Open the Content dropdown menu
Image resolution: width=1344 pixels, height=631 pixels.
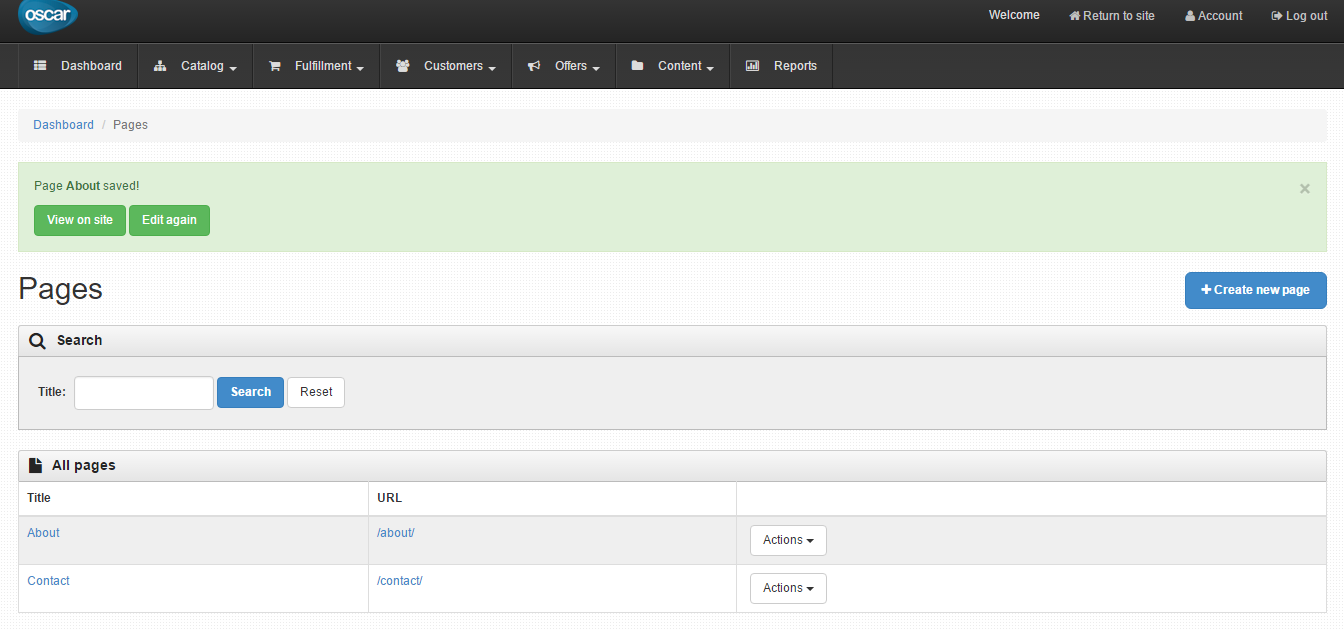pos(673,66)
